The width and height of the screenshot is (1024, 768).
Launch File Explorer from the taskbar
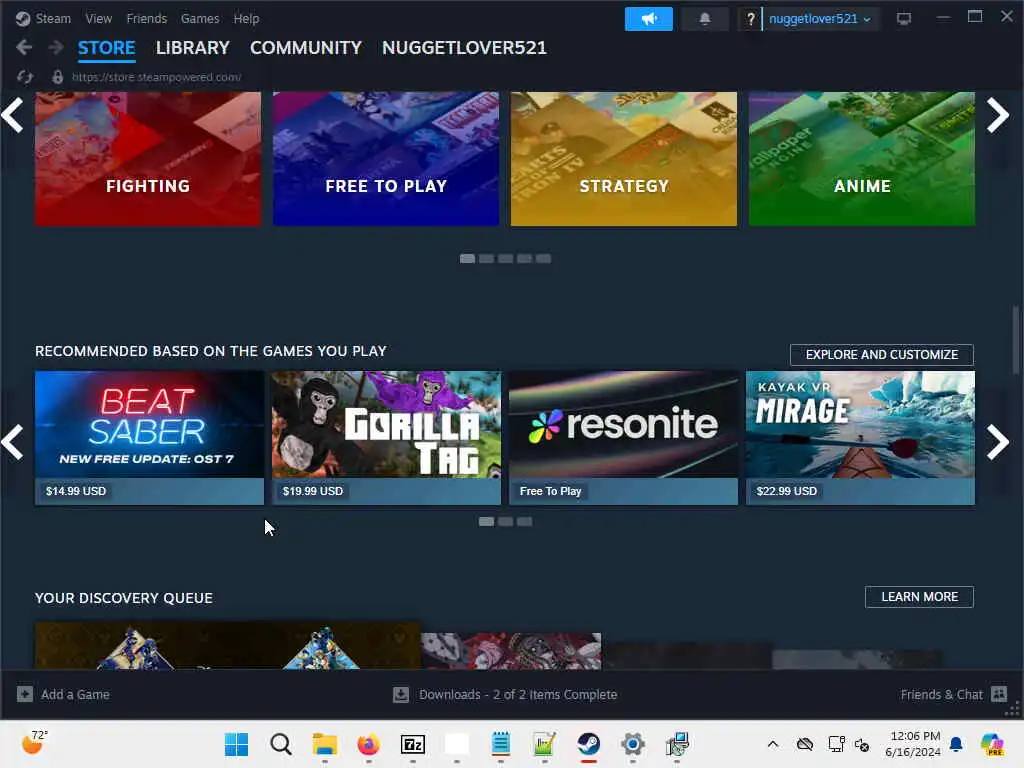[325, 744]
